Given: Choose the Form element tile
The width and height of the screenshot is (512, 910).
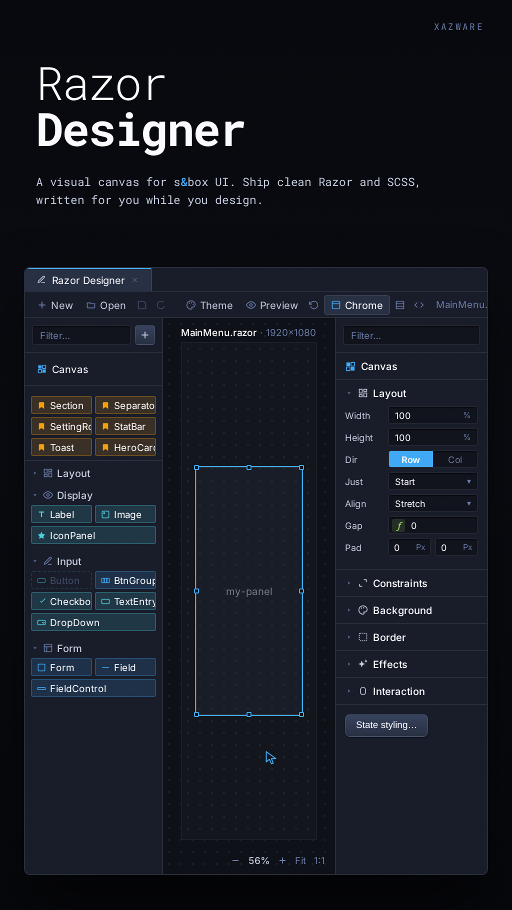Looking at the screenshot, I should 62,667.
